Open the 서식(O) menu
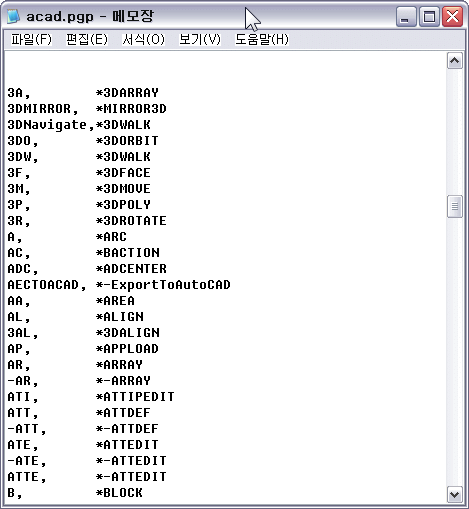The width and height of the screenshot is (469, 509). tap(143, 39)
